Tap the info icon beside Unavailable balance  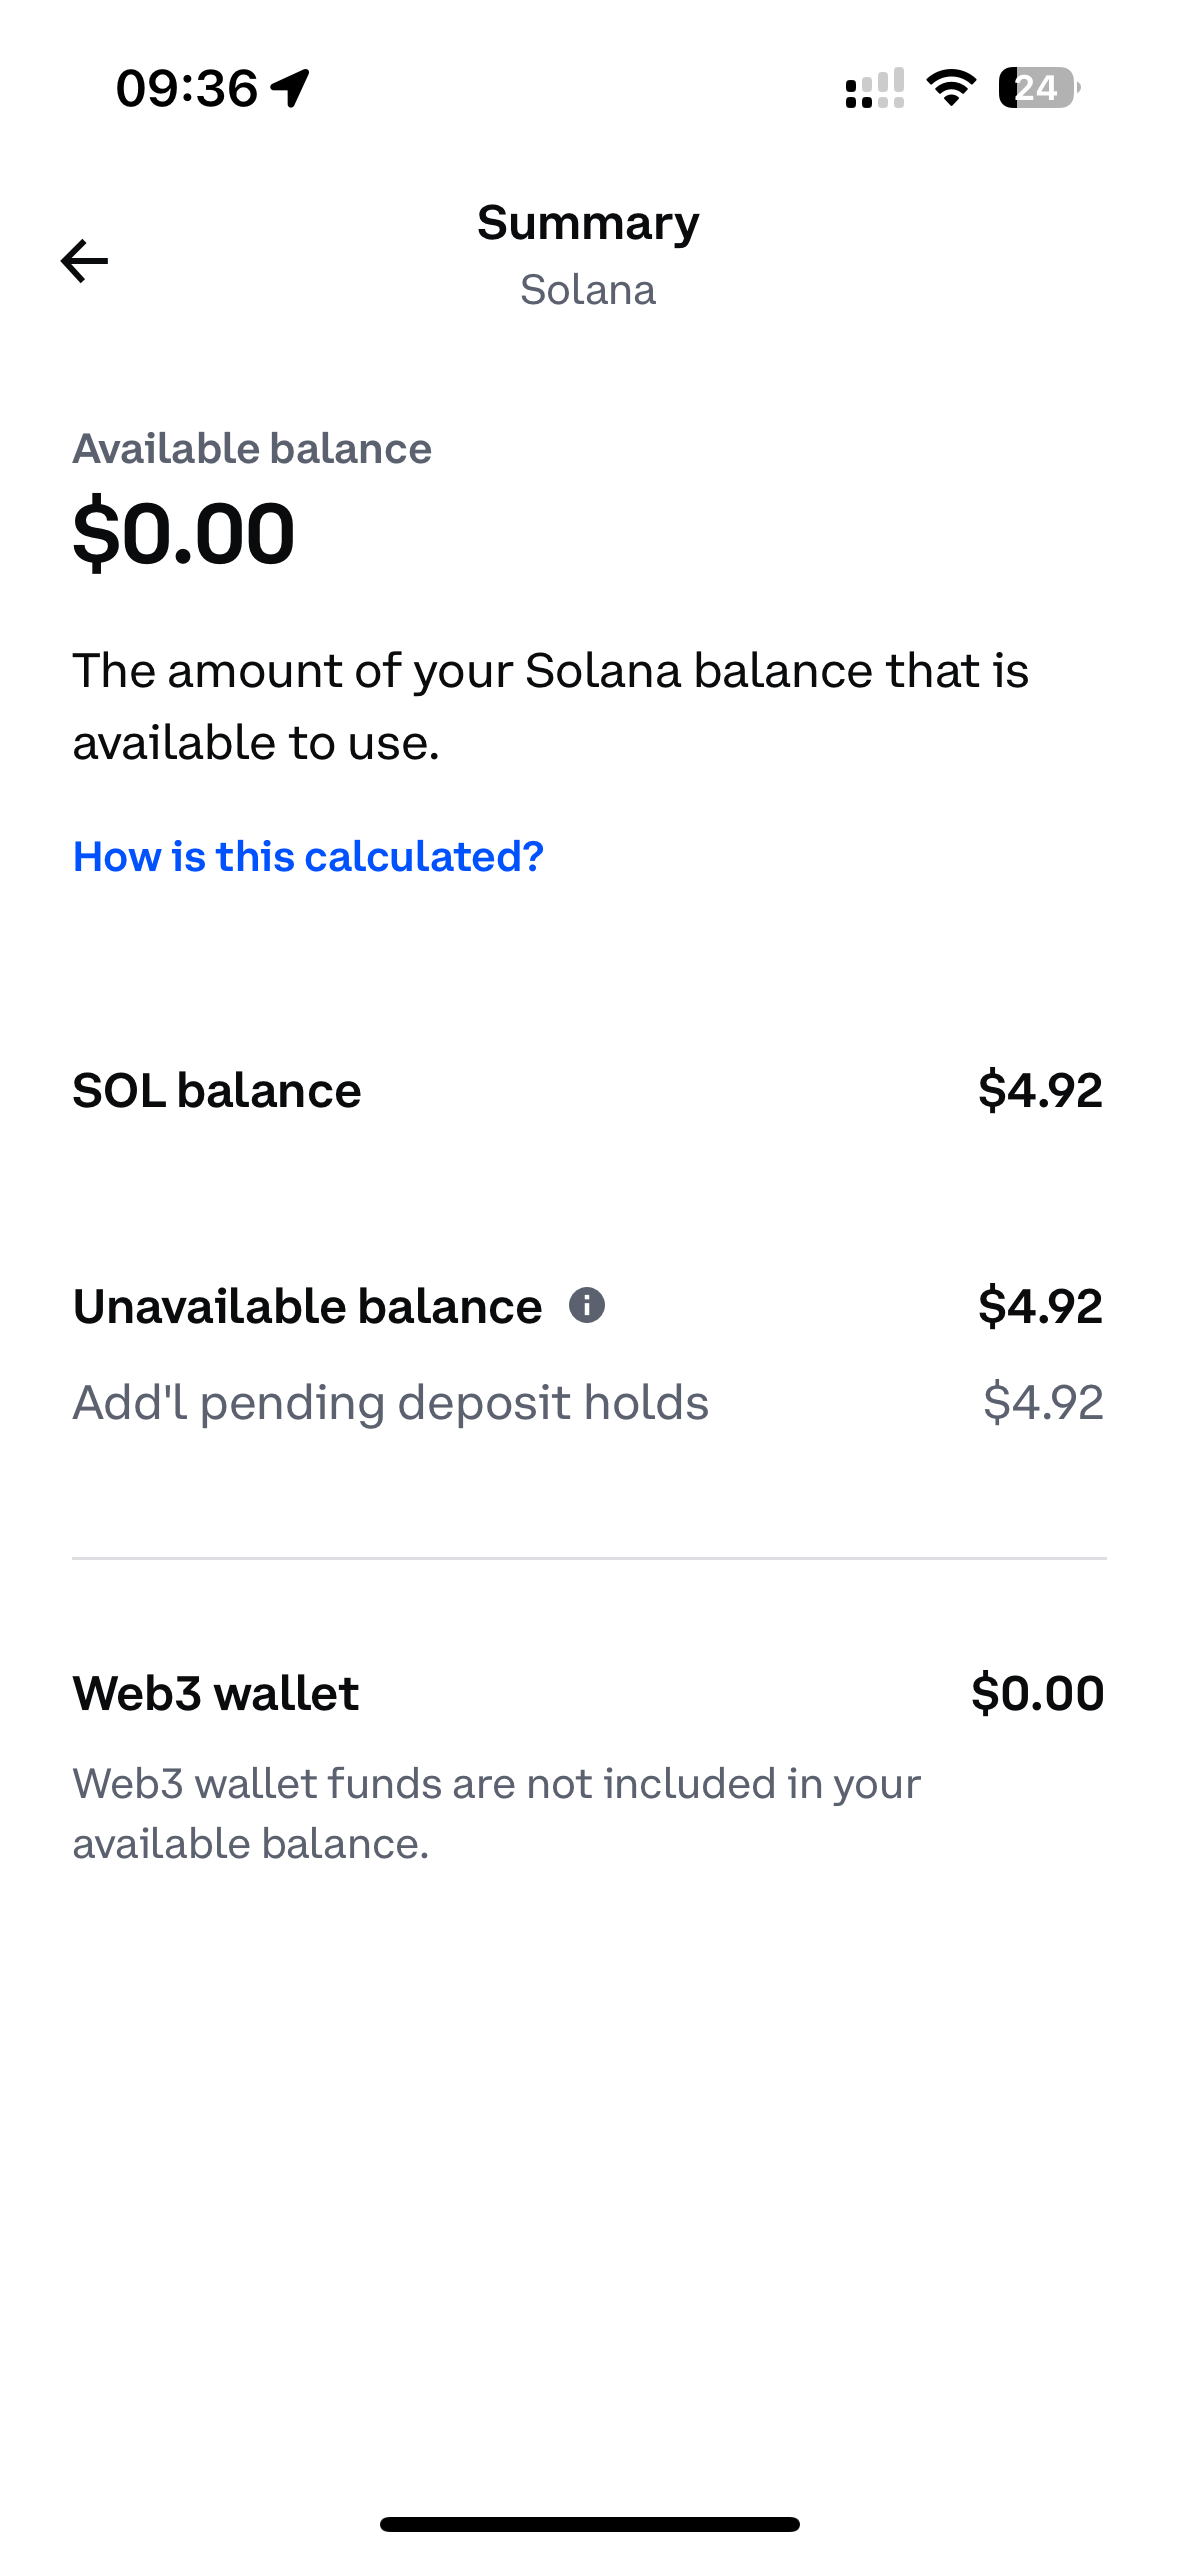[587, 1305]
